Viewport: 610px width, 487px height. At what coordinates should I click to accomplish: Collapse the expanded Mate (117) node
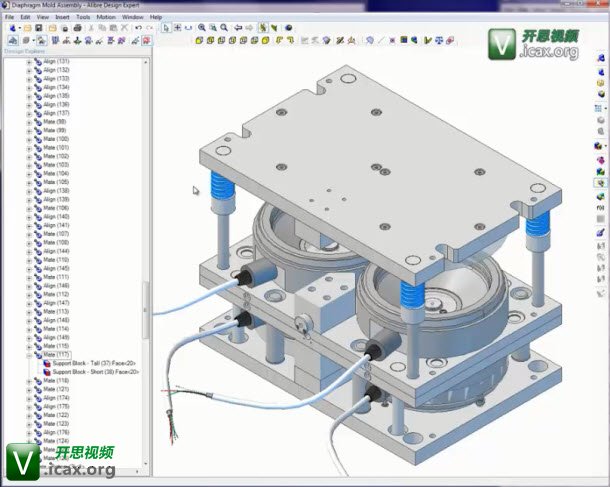29,355
